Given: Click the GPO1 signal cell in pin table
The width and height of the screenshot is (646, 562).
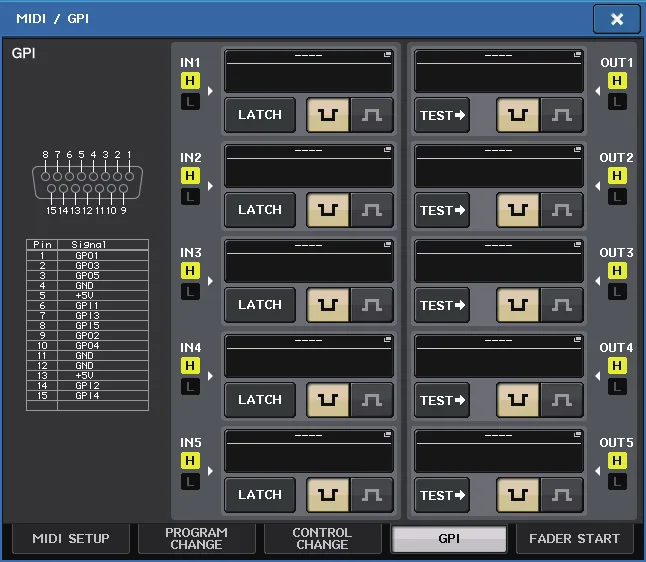Looking at the screenshot, I should click(x=103, y=255).
